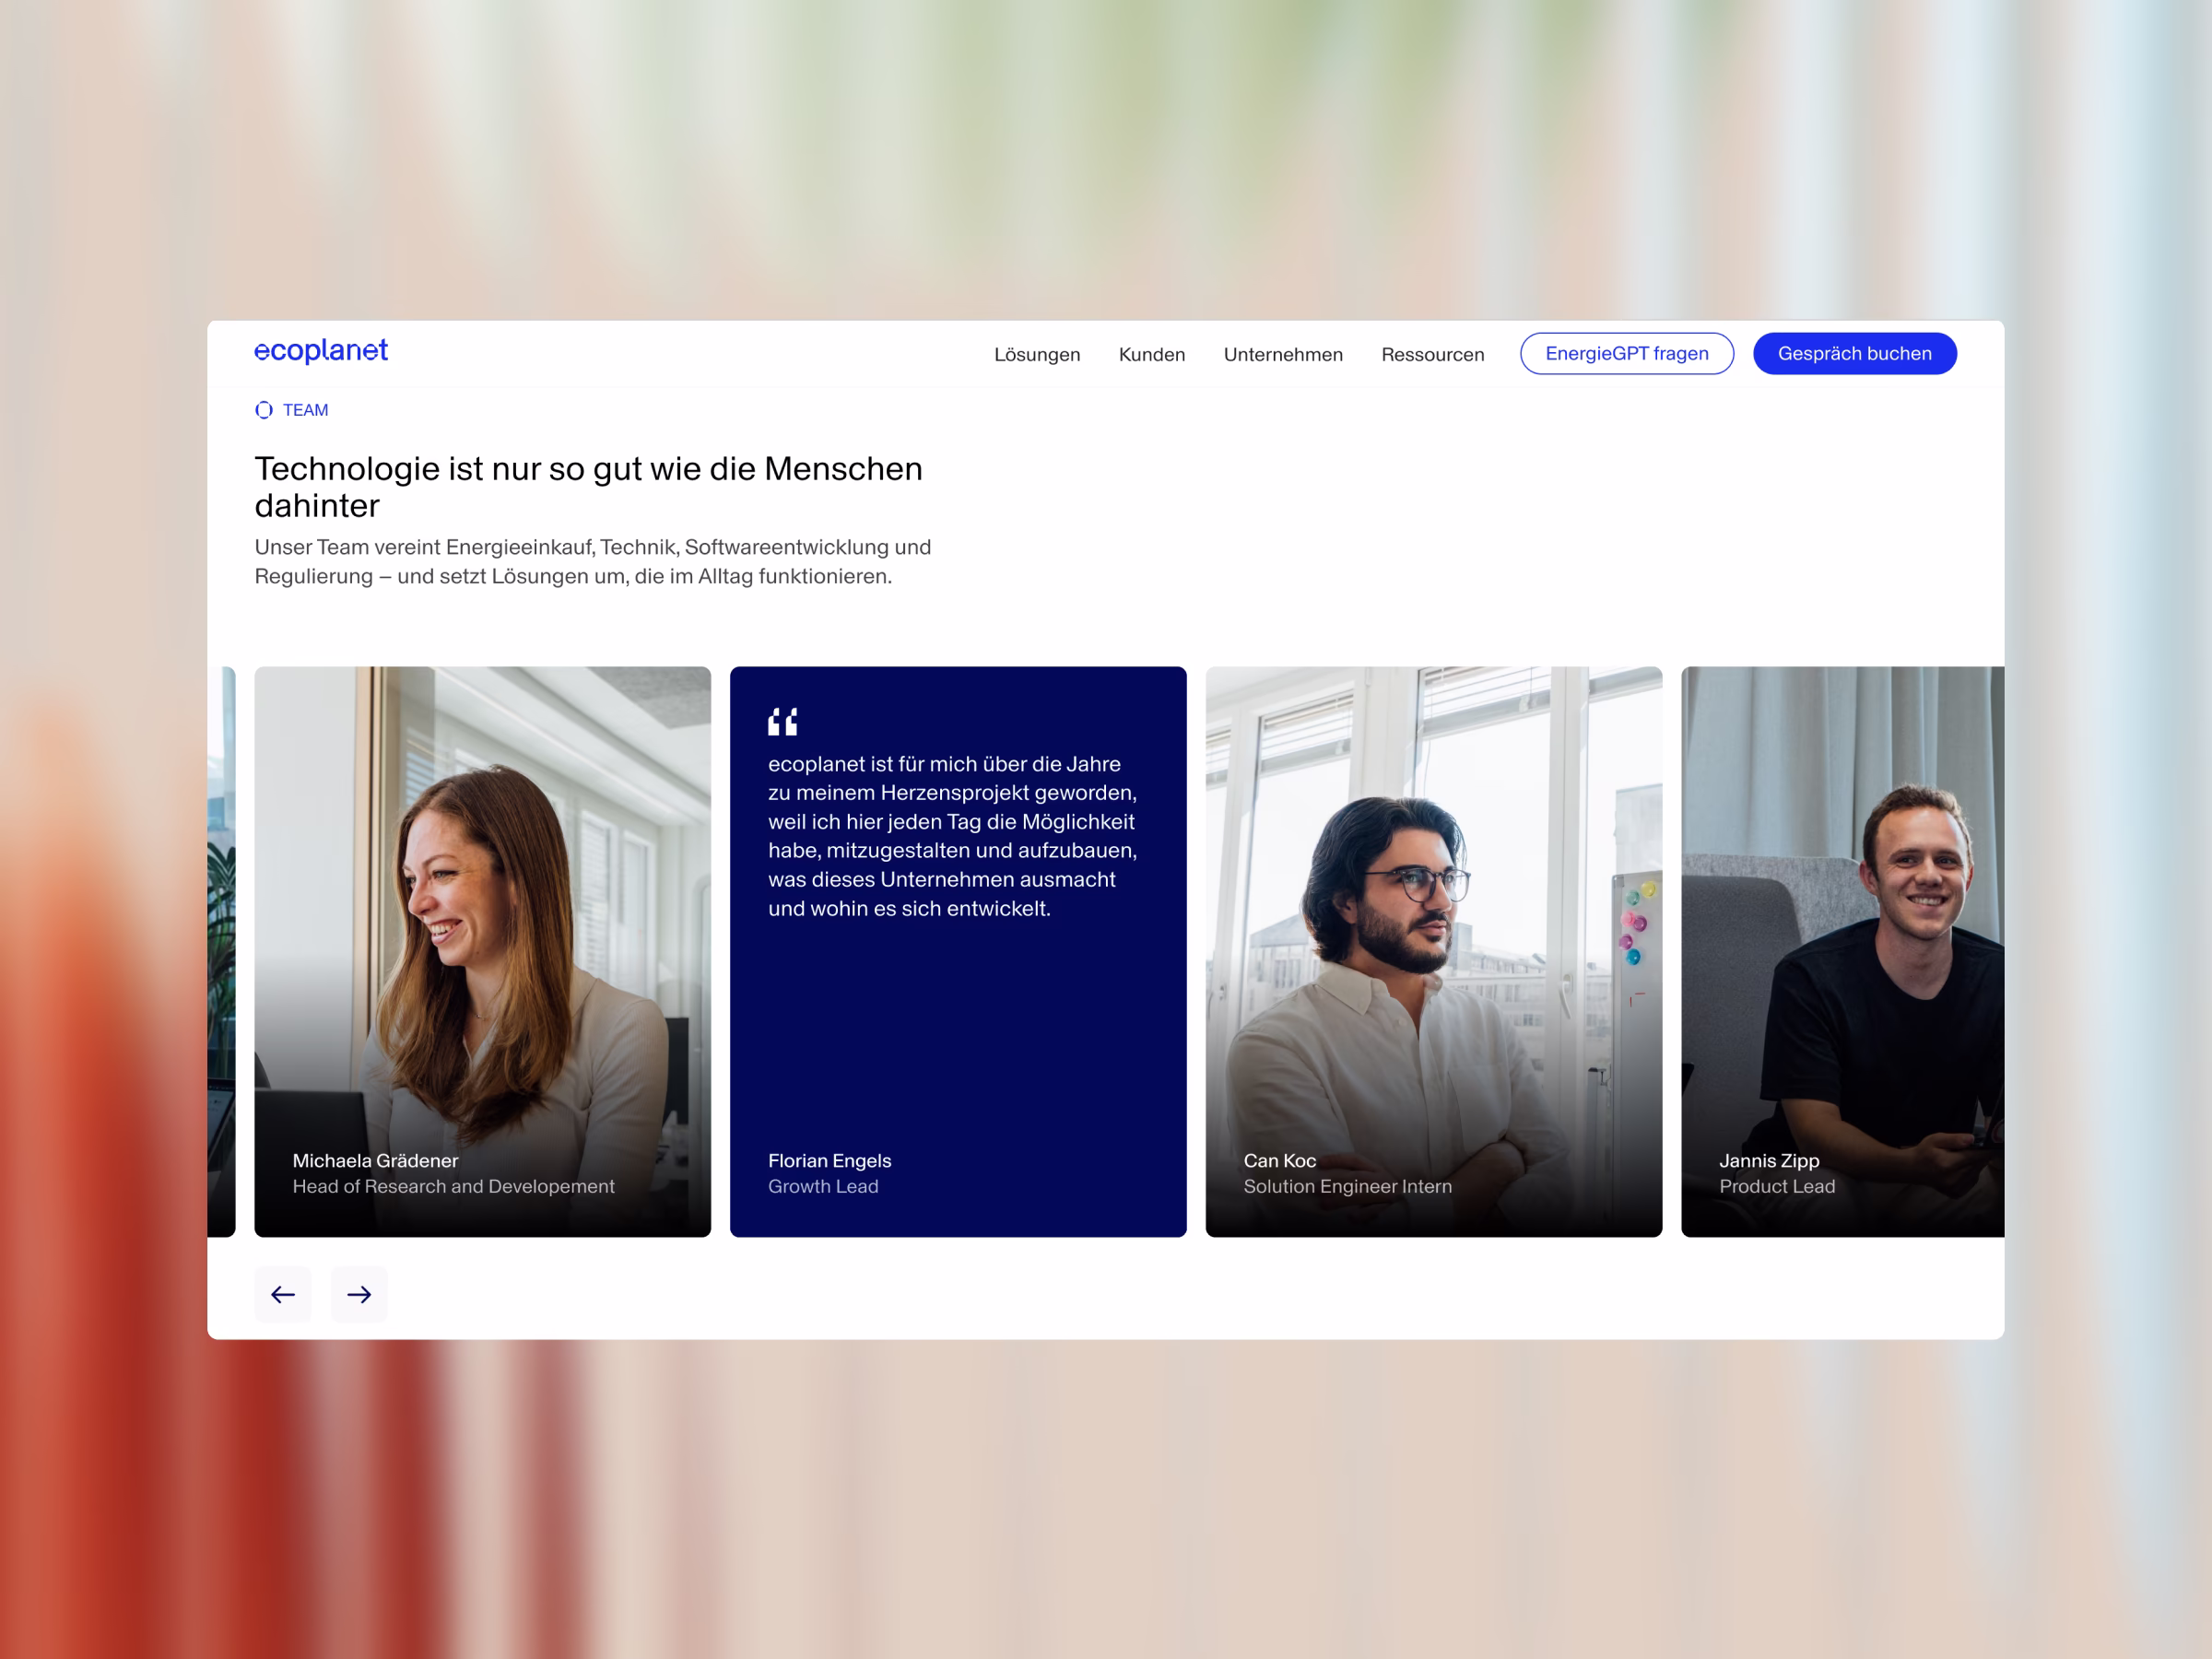Screen dimensions: 2212x1659
Task: Click the TEAM section label
Action: coord(305,410)
